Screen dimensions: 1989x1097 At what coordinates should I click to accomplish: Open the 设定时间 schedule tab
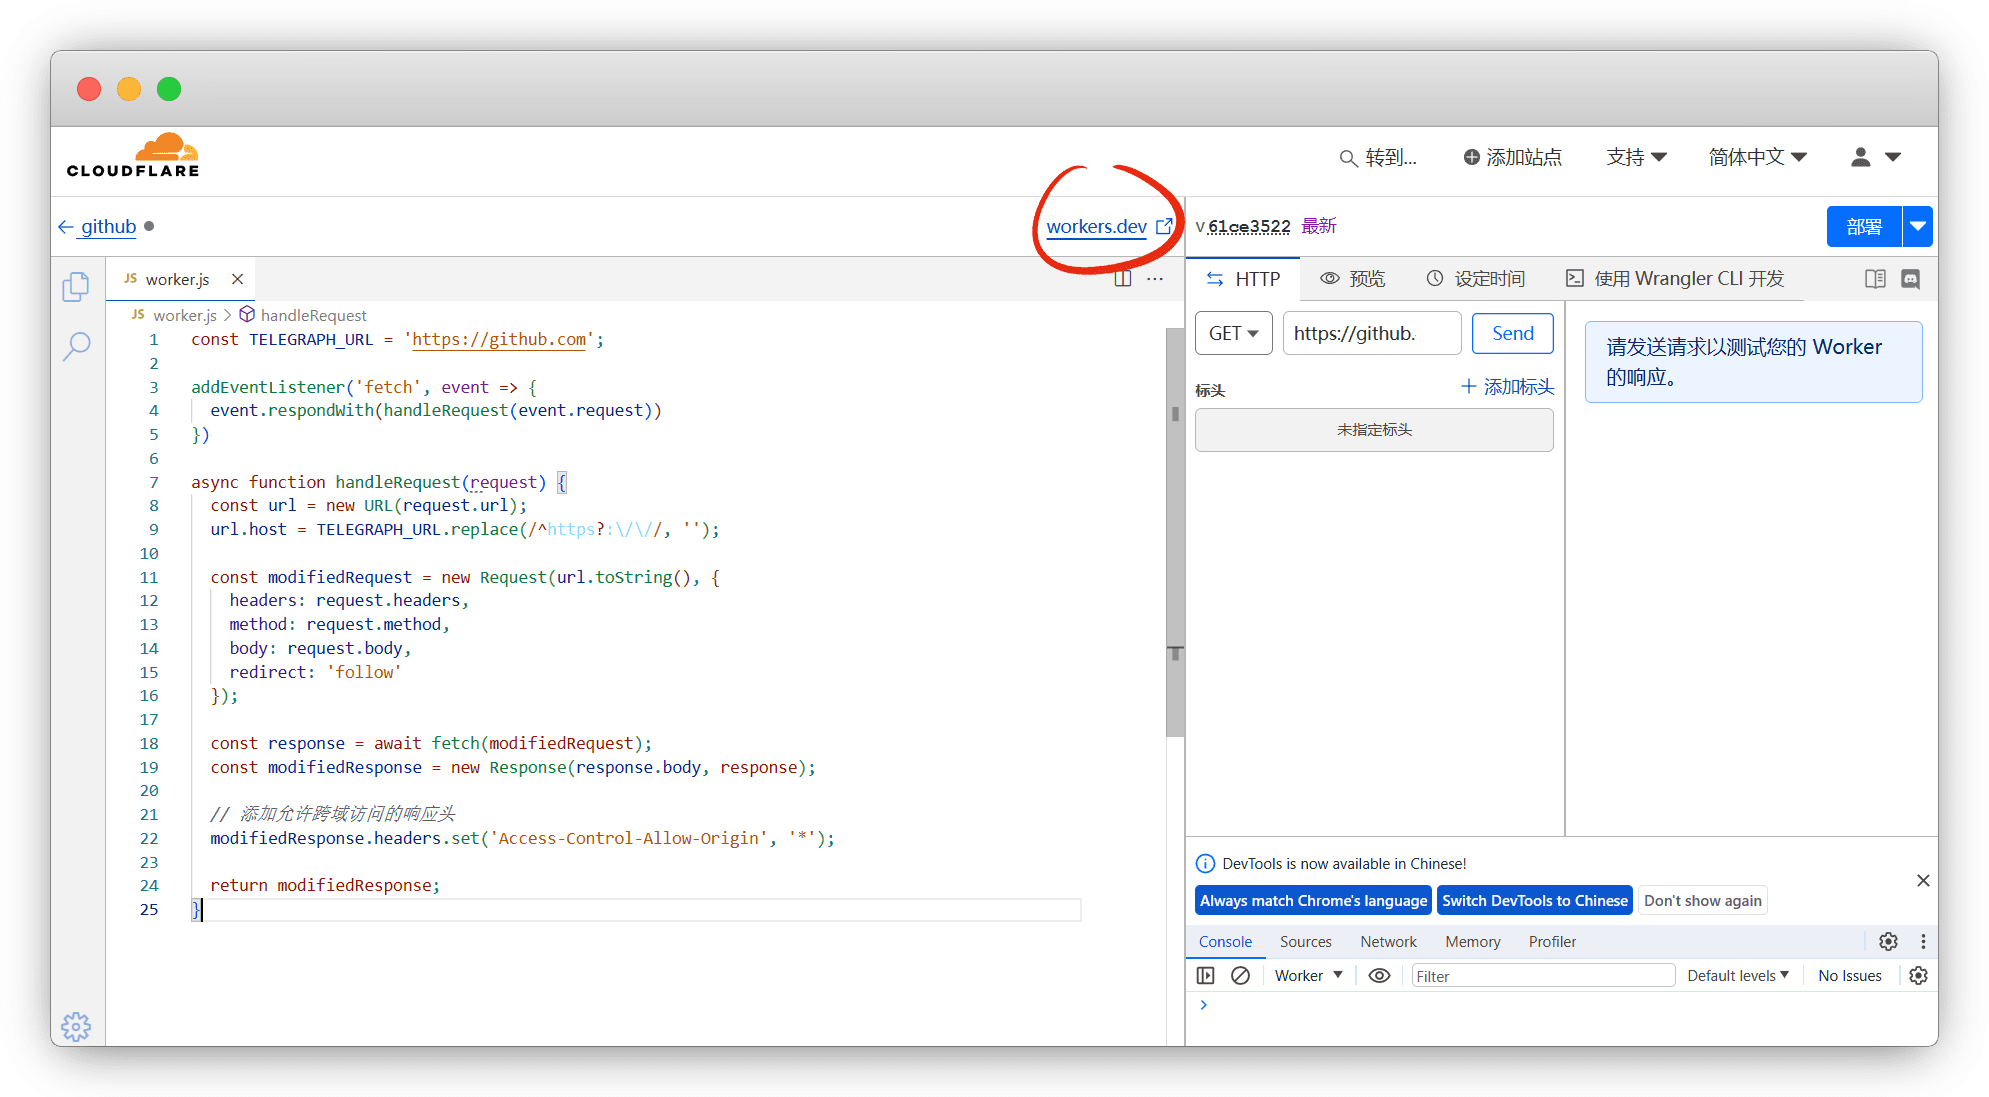tap(1475, 279)
